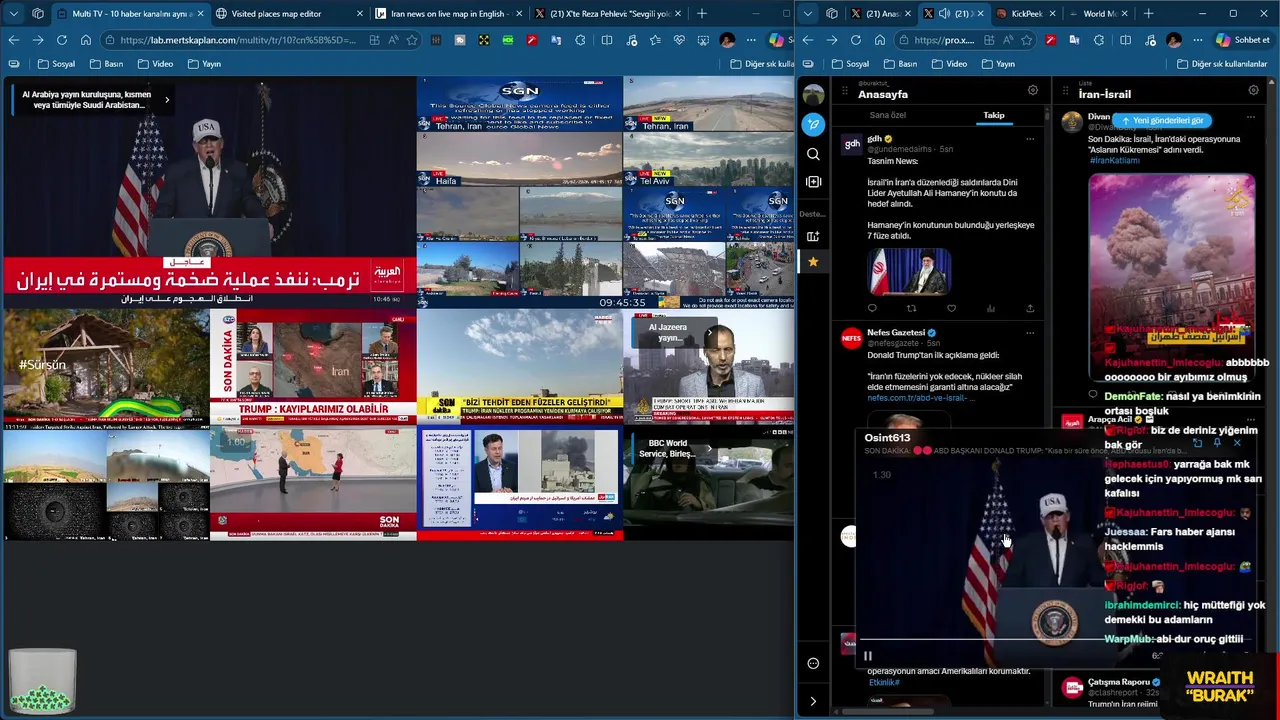Open the Workspaces icon in left browser tab bar
Viewport: 1280px width, 720px height.
(x=38, y=14)
